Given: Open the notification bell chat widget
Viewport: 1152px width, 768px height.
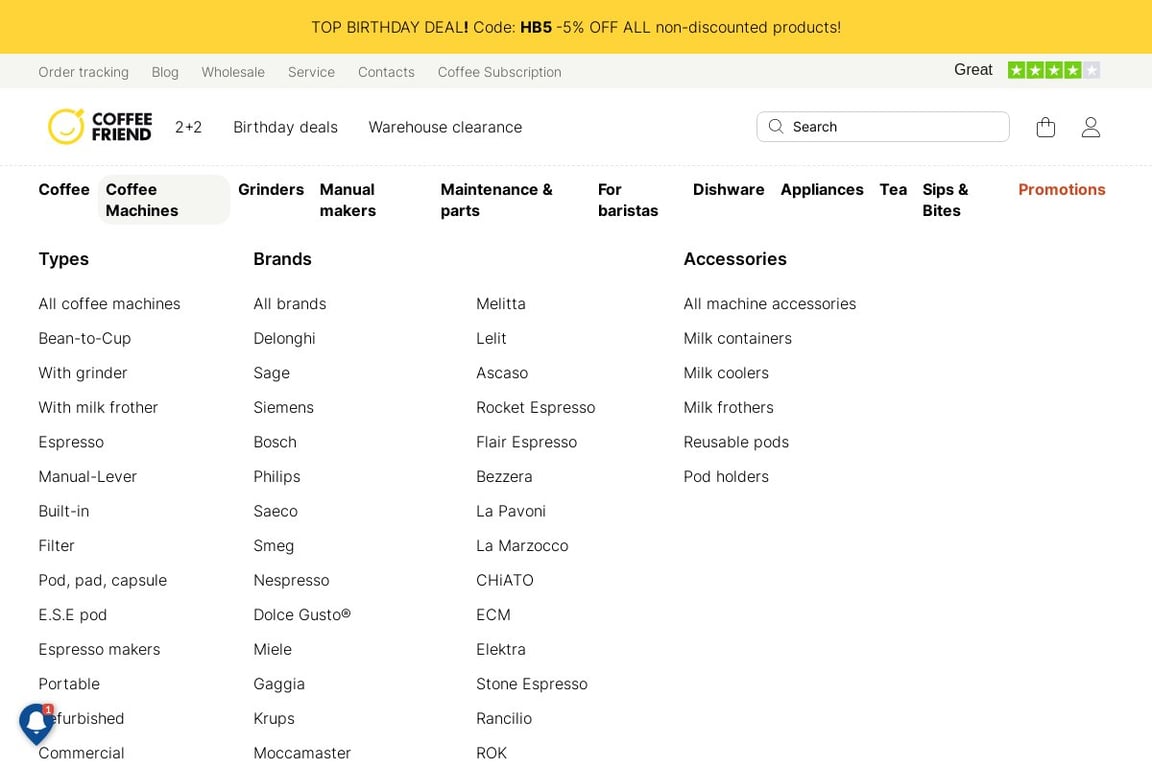Looking at the screenshot, I should [36, 724].
